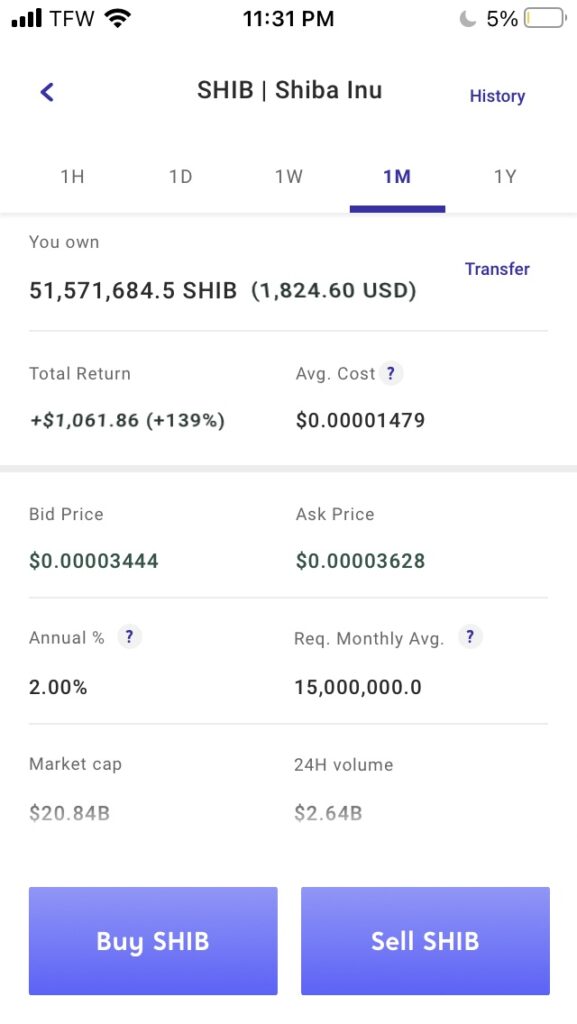Image resolution: width=577 pixels, height=1024 pixels.
Task: Switch to the 1D timeframe tab
Action: (181, 177)
